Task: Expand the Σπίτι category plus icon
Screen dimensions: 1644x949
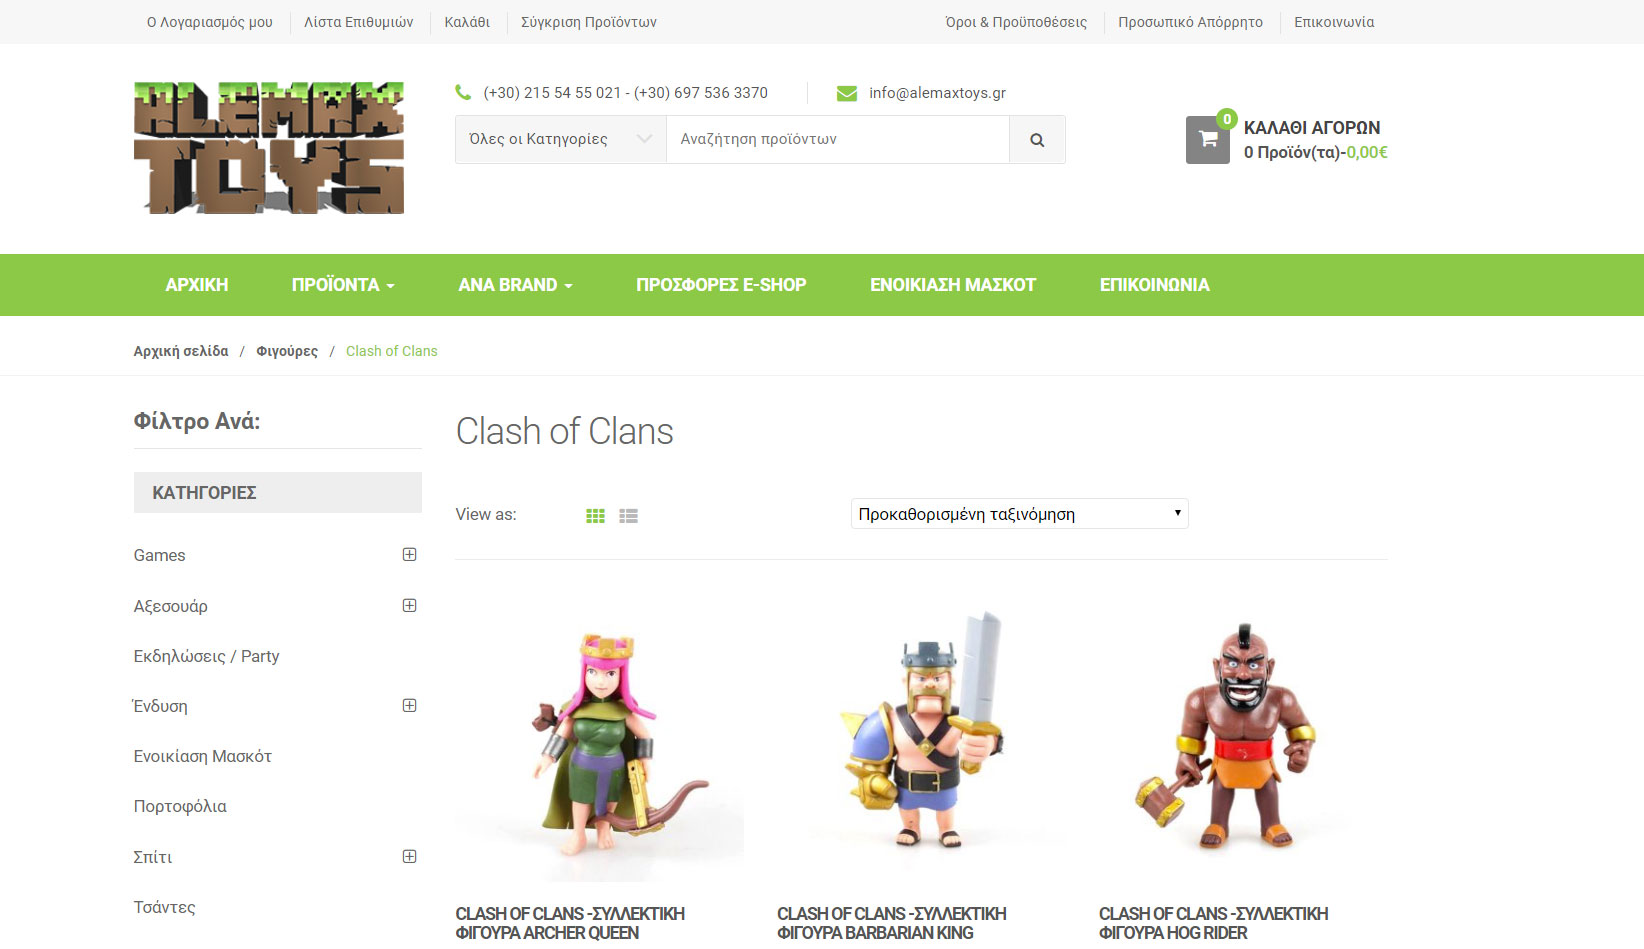Action: click(x=409, y=856)
